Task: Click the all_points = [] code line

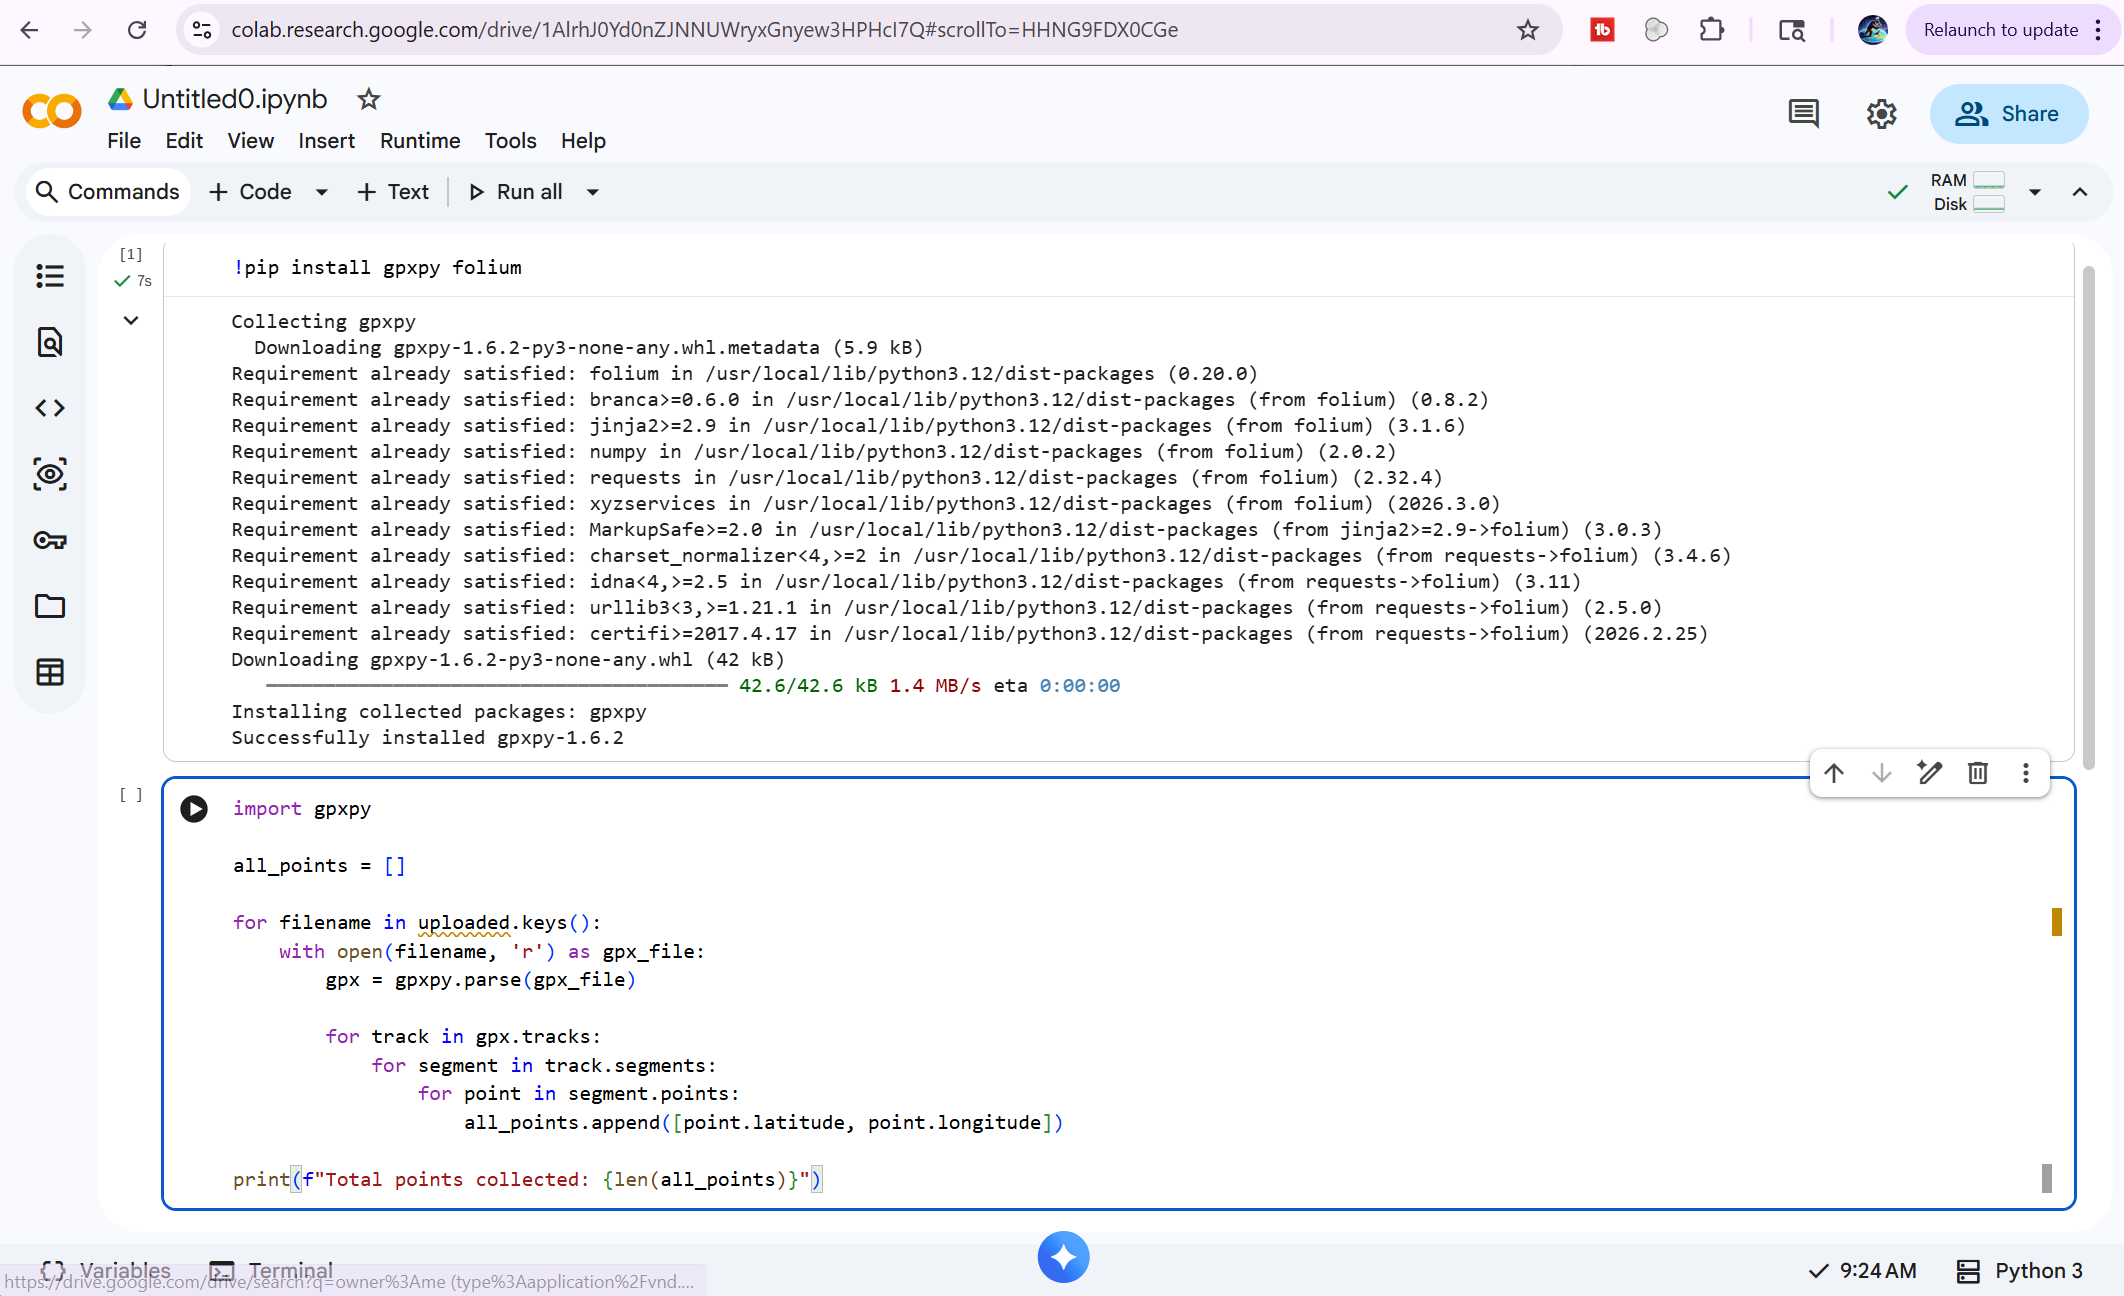Action: (x=319, y=865)
